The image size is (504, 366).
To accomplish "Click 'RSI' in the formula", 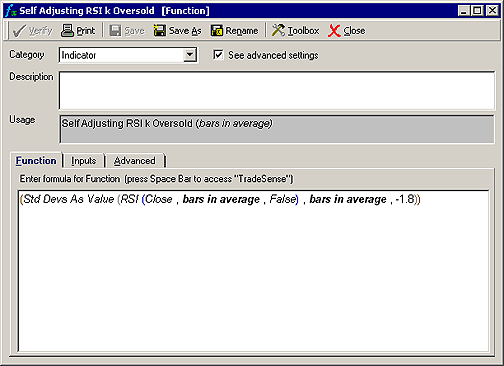I will pyautogui.click(x=130, y=199).
